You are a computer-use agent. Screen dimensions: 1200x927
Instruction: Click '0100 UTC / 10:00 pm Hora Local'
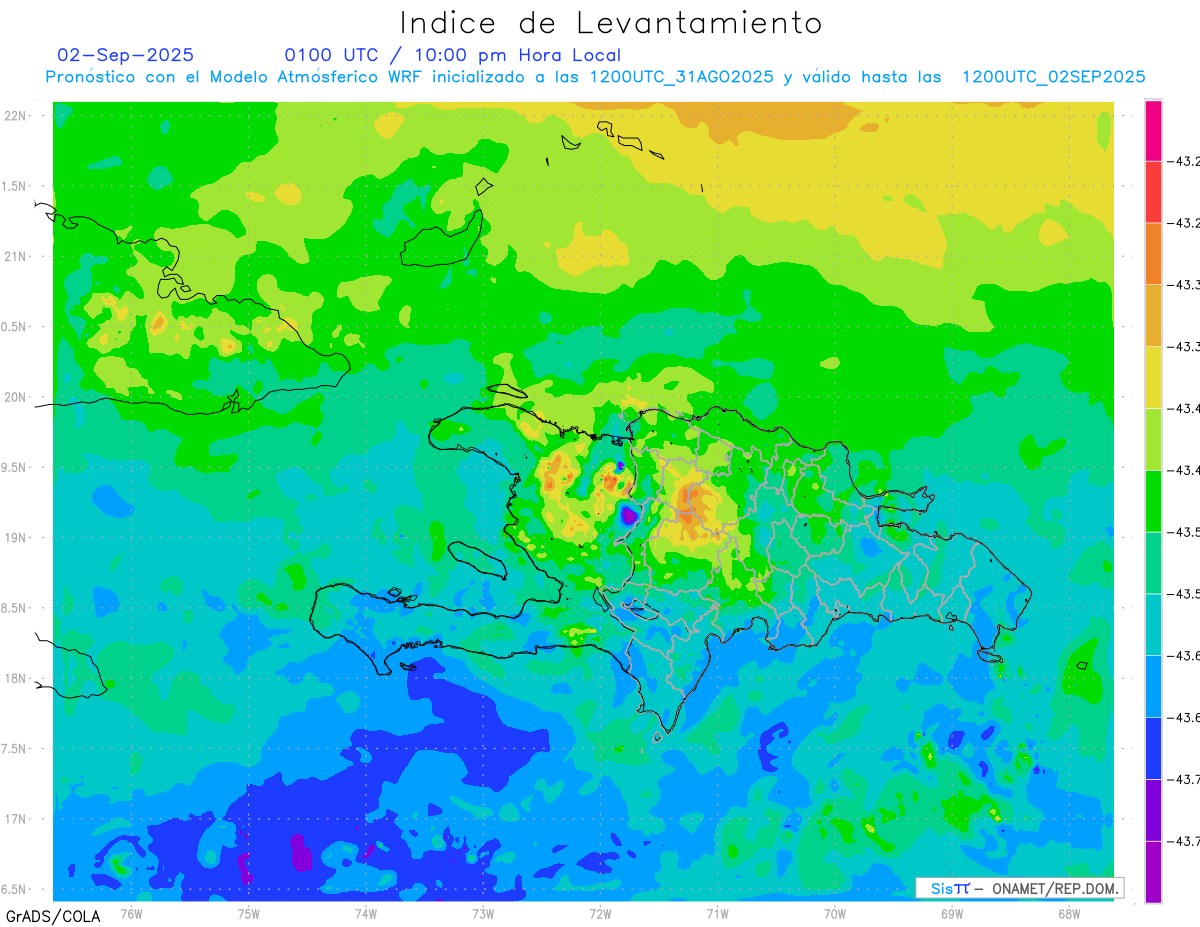tap(453, 55)
